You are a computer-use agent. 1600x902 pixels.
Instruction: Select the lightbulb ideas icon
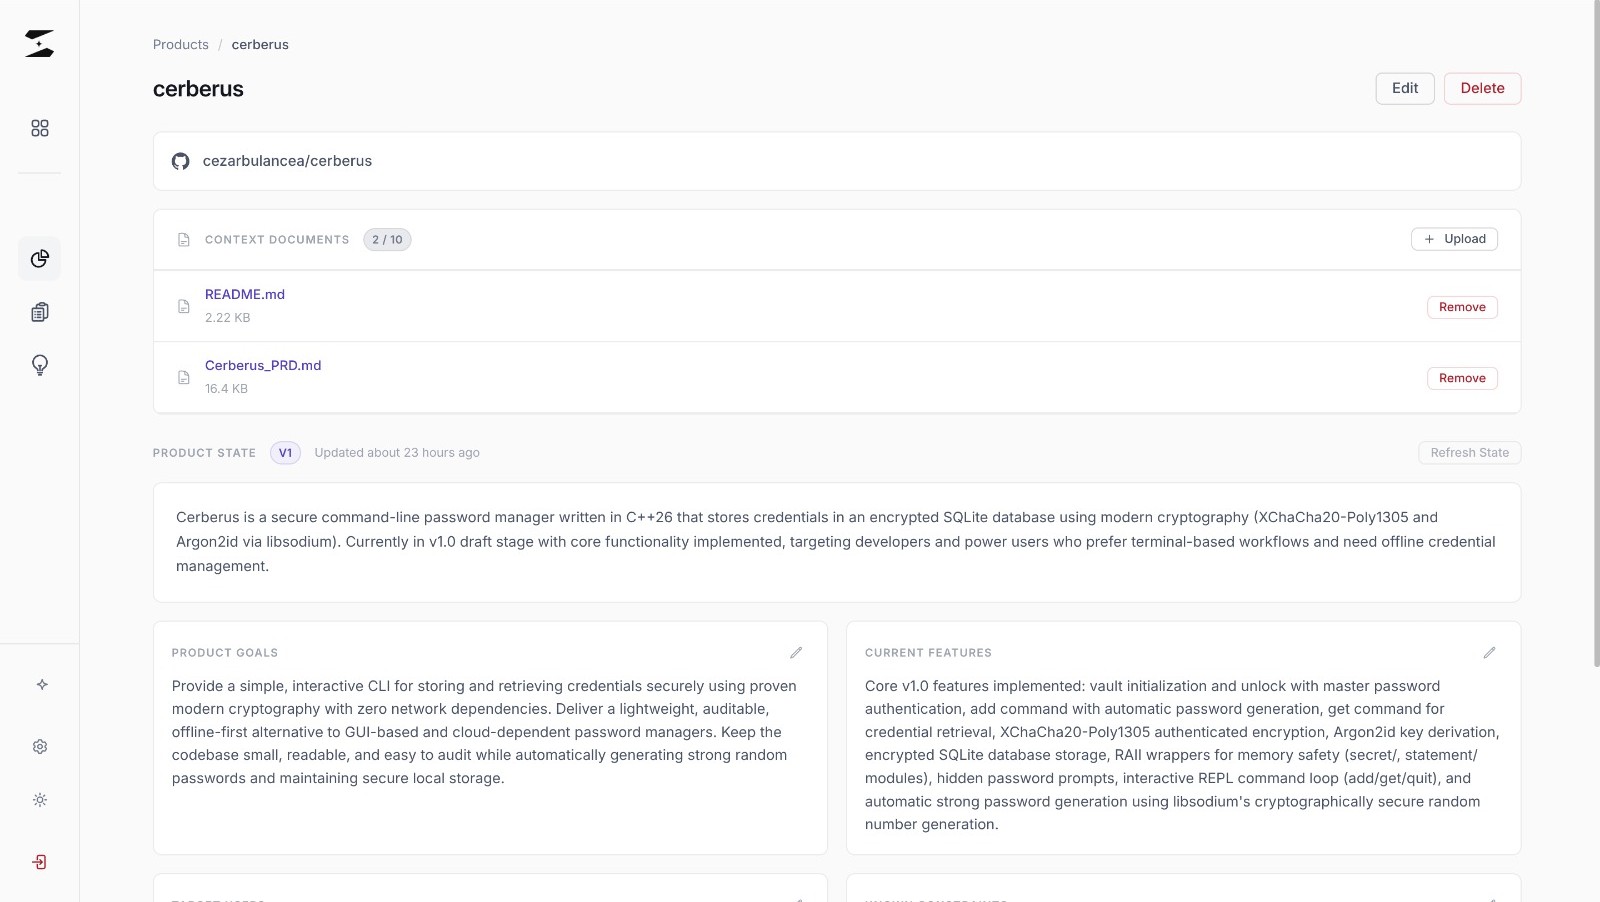(x=39, y=364)
